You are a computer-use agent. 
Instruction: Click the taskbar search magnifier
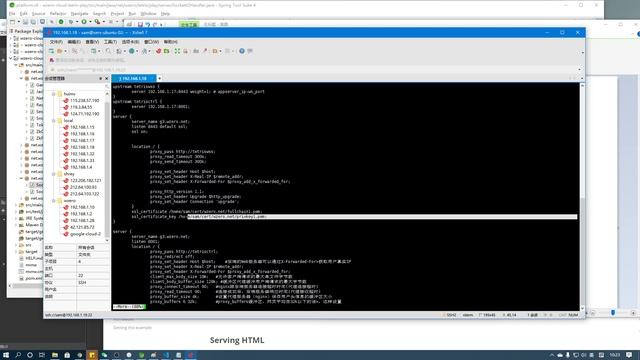[x=18, y=355]
